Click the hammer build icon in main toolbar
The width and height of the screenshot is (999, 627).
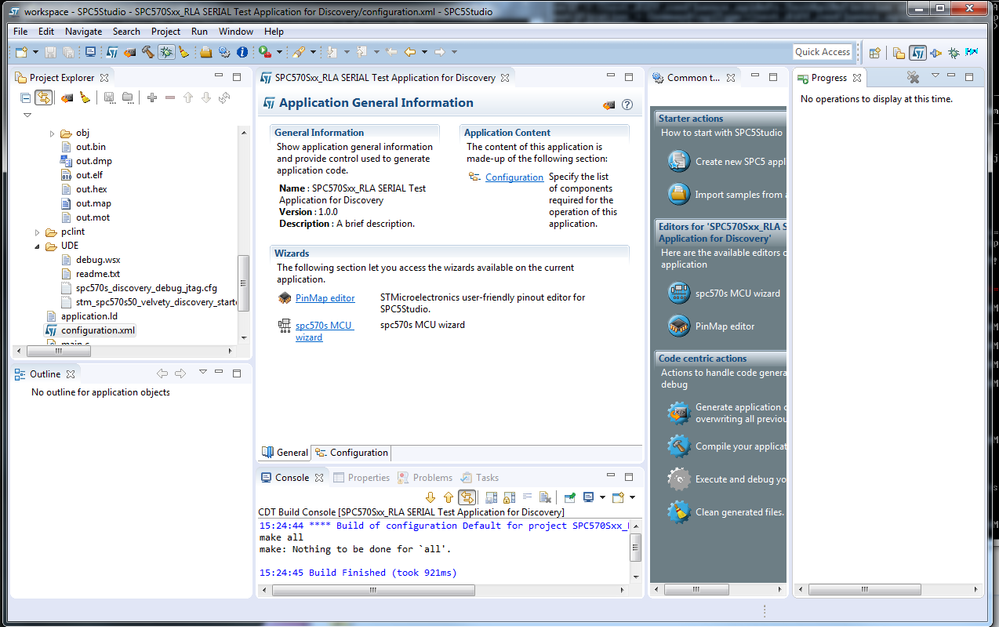[148, 52]
